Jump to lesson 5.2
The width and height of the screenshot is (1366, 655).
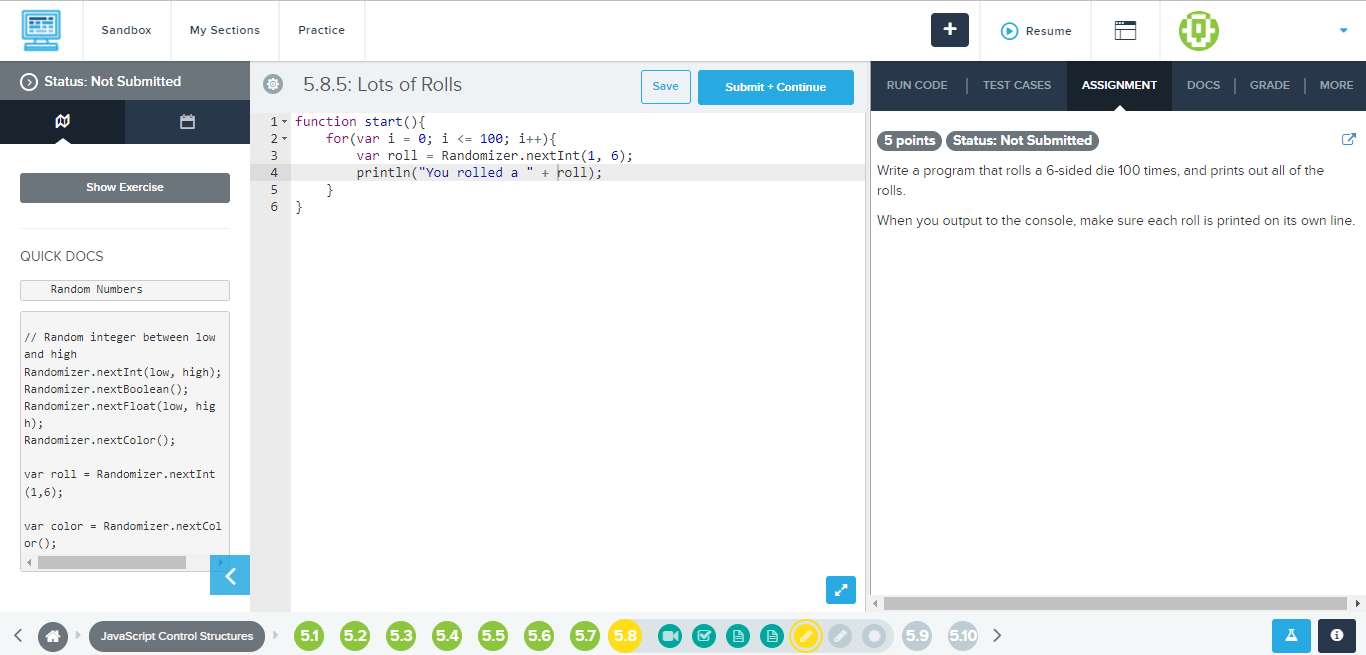pyautogui.click(x=355, y=636)
